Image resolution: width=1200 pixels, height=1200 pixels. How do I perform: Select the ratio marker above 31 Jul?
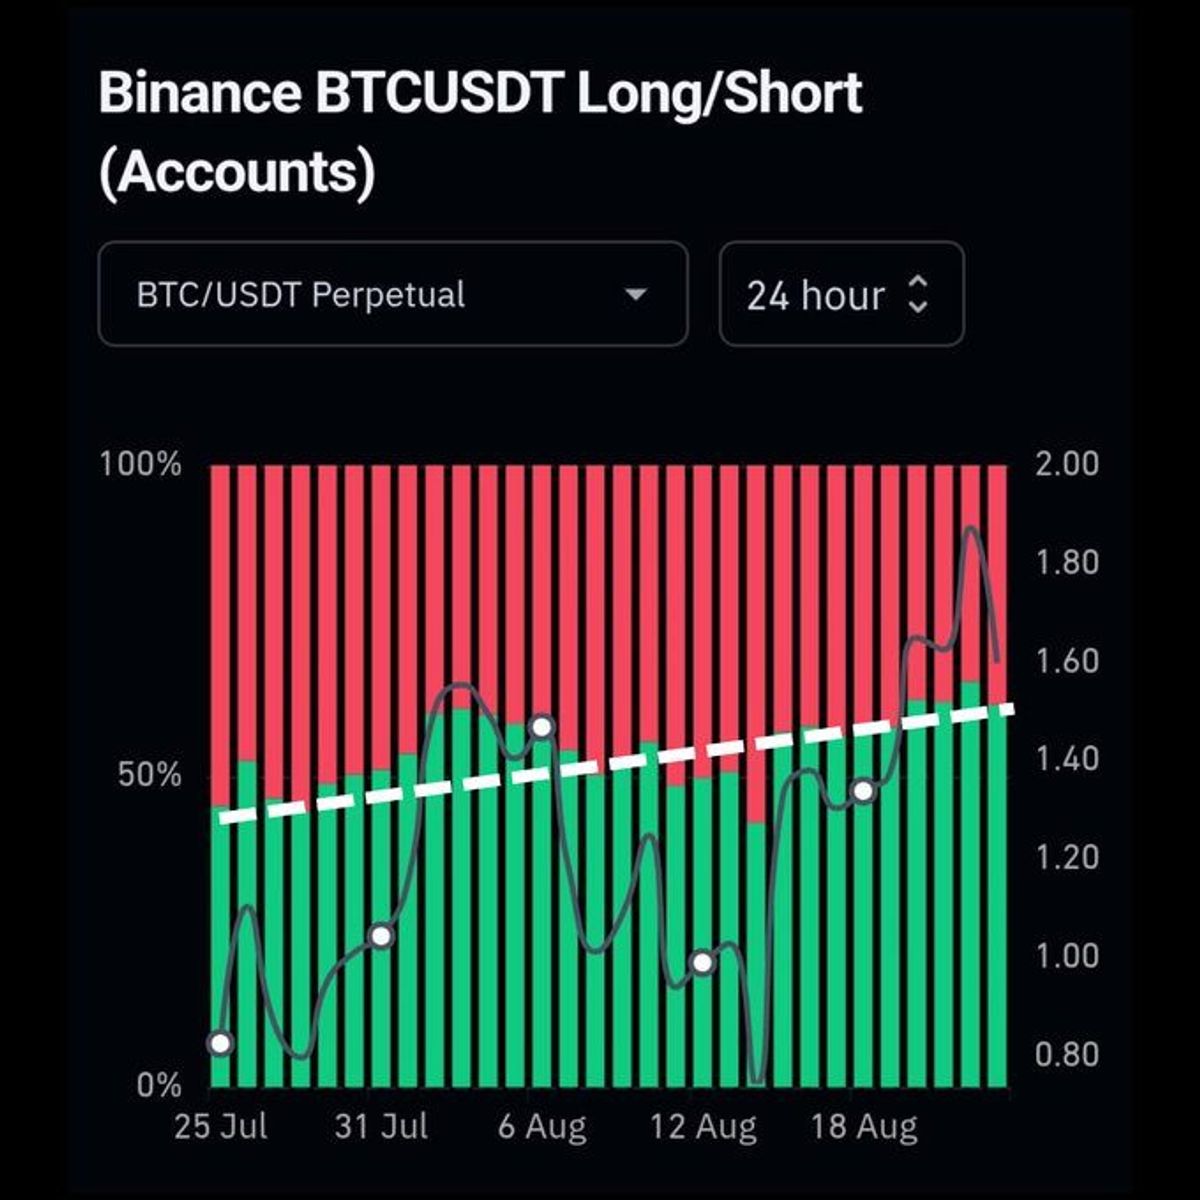(381, 937)
